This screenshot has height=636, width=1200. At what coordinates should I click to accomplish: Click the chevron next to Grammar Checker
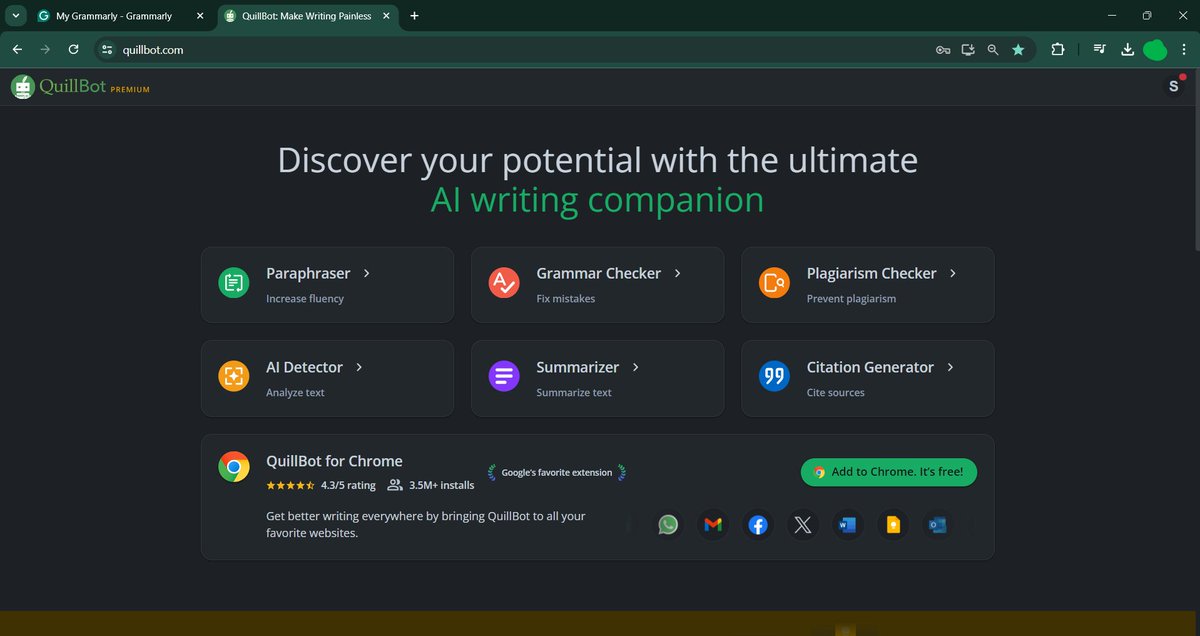(677, 273)
